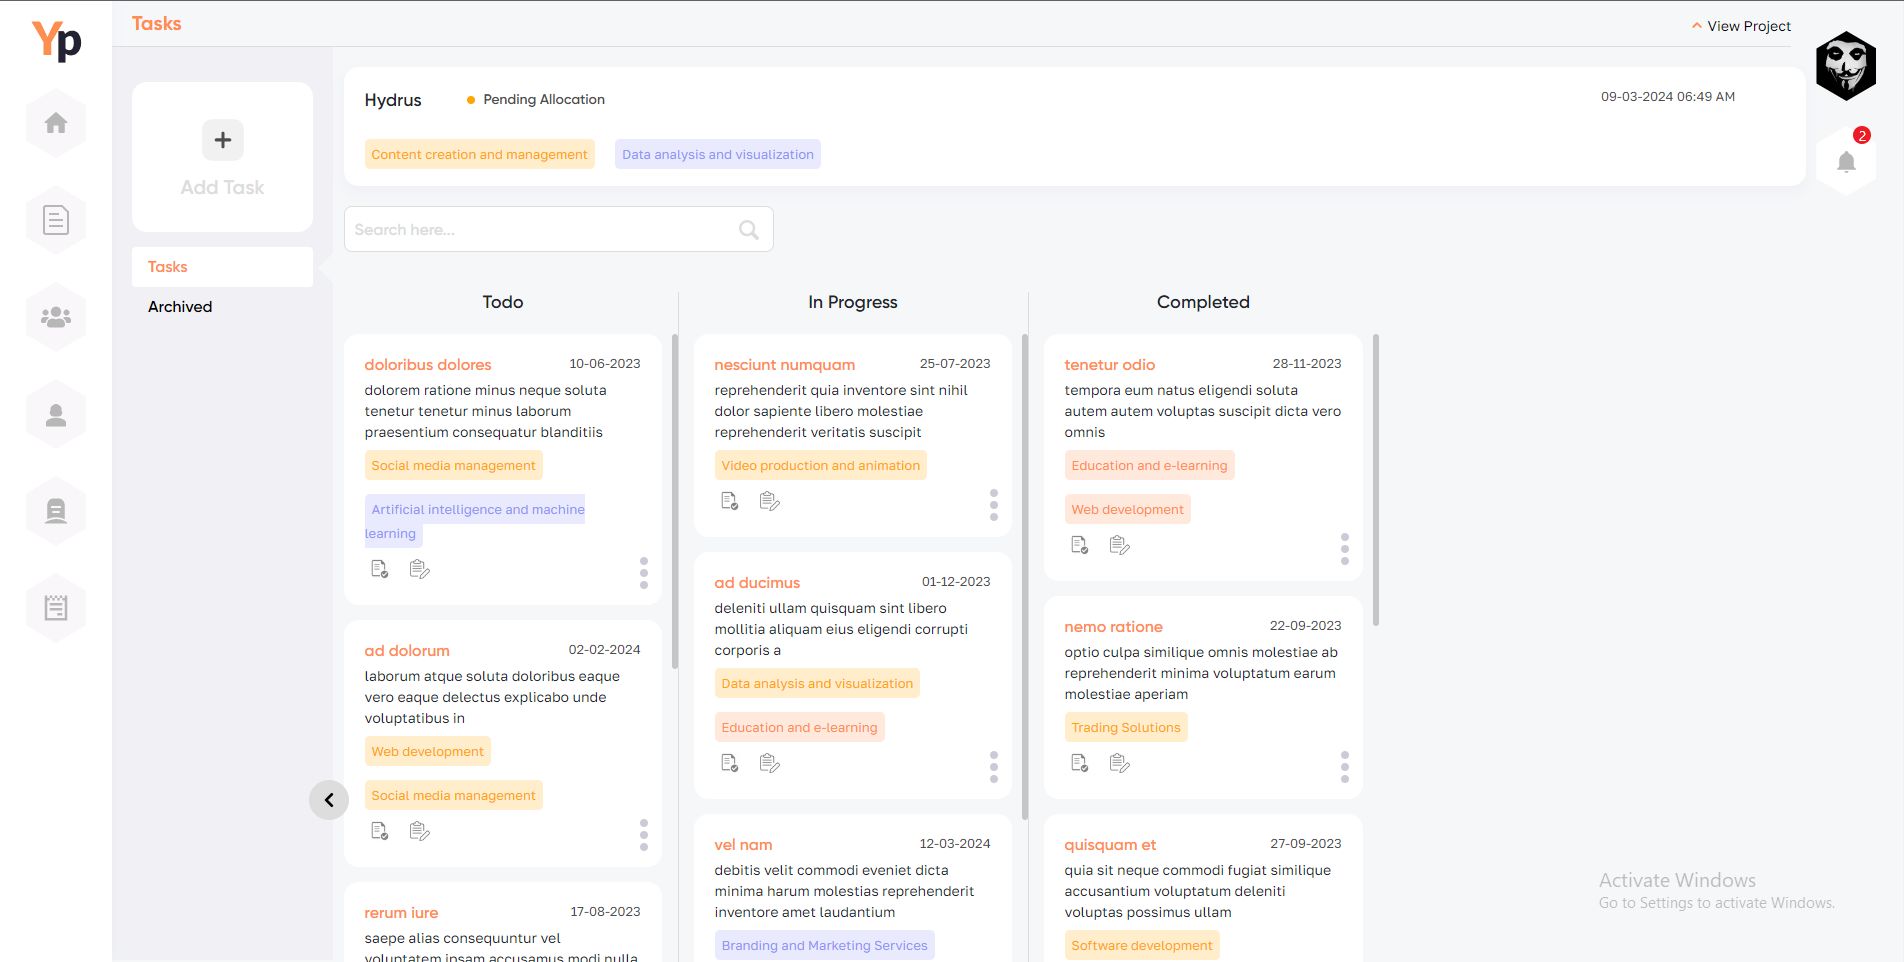
Task: Open three-dot menu on 'ad ducimus' card
Action: tap(994, 767)
